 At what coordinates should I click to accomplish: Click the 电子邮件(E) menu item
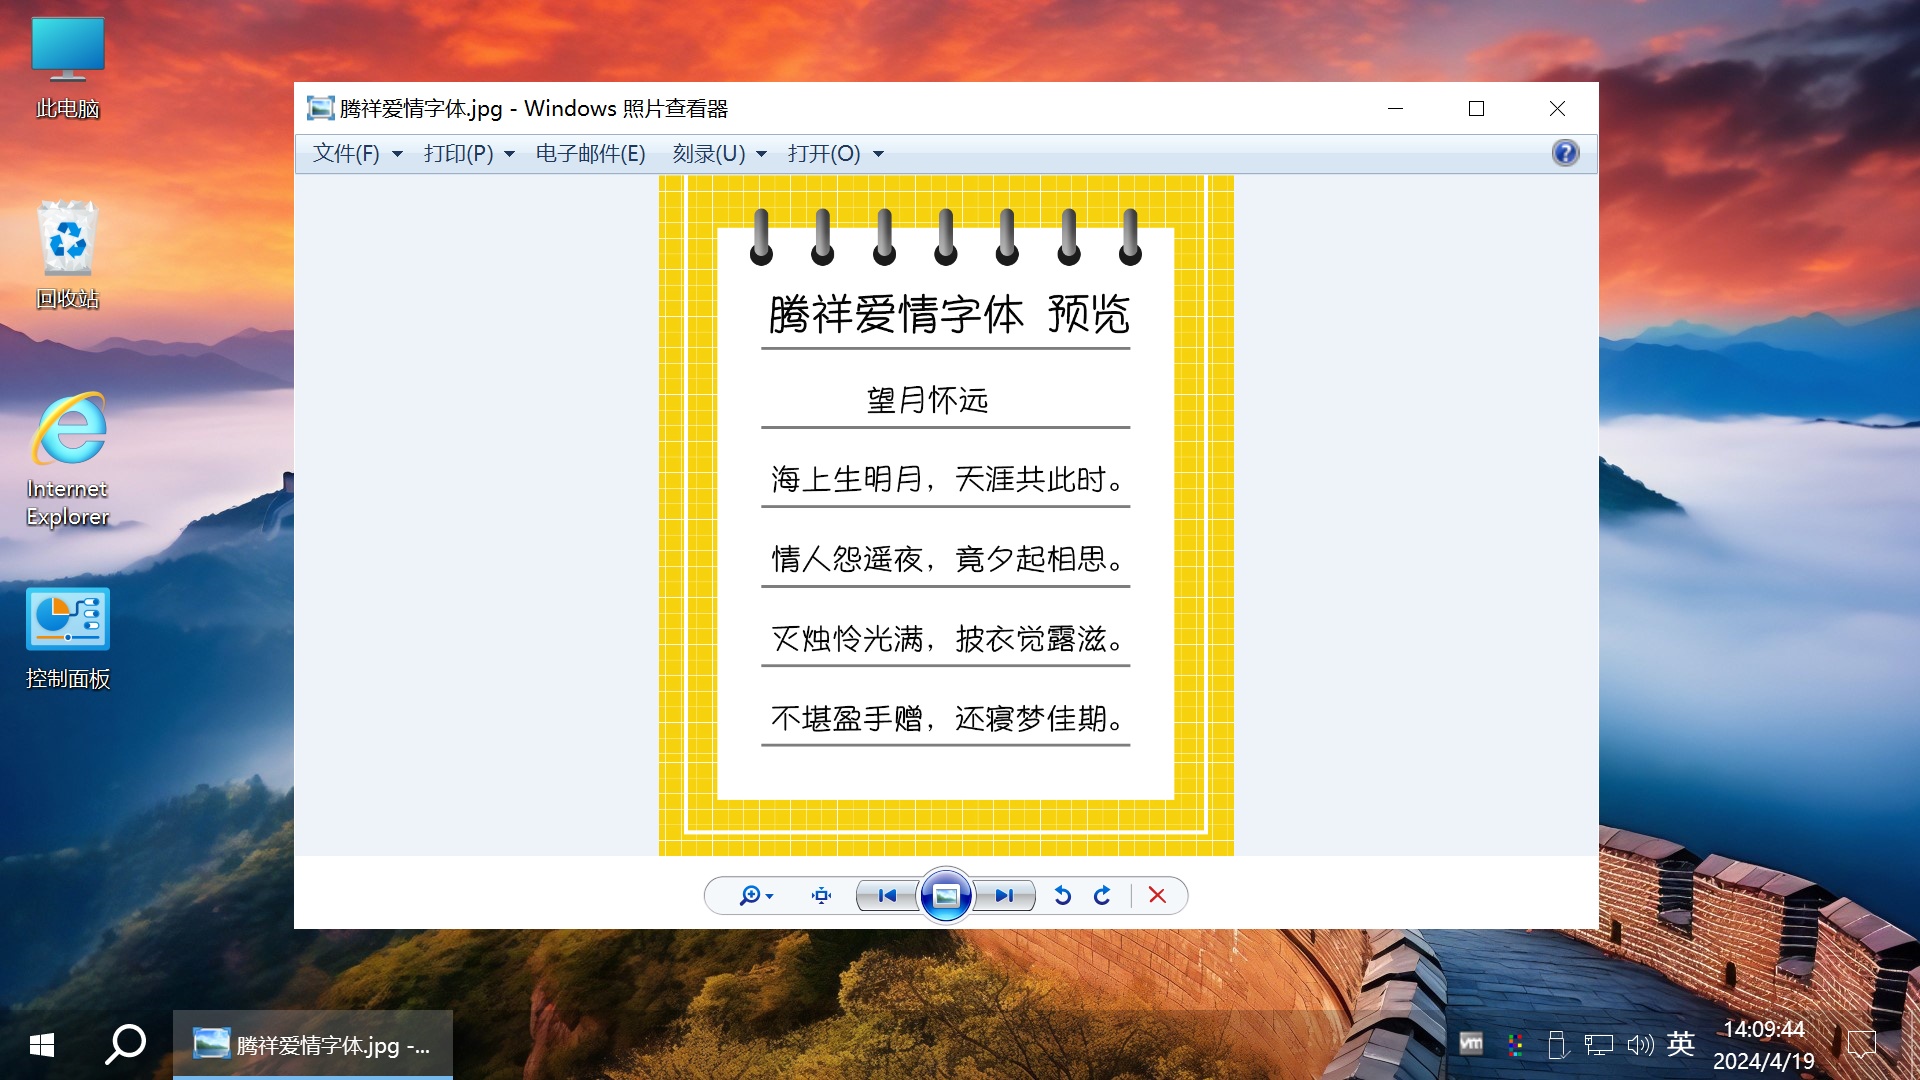tap(590, 153)
